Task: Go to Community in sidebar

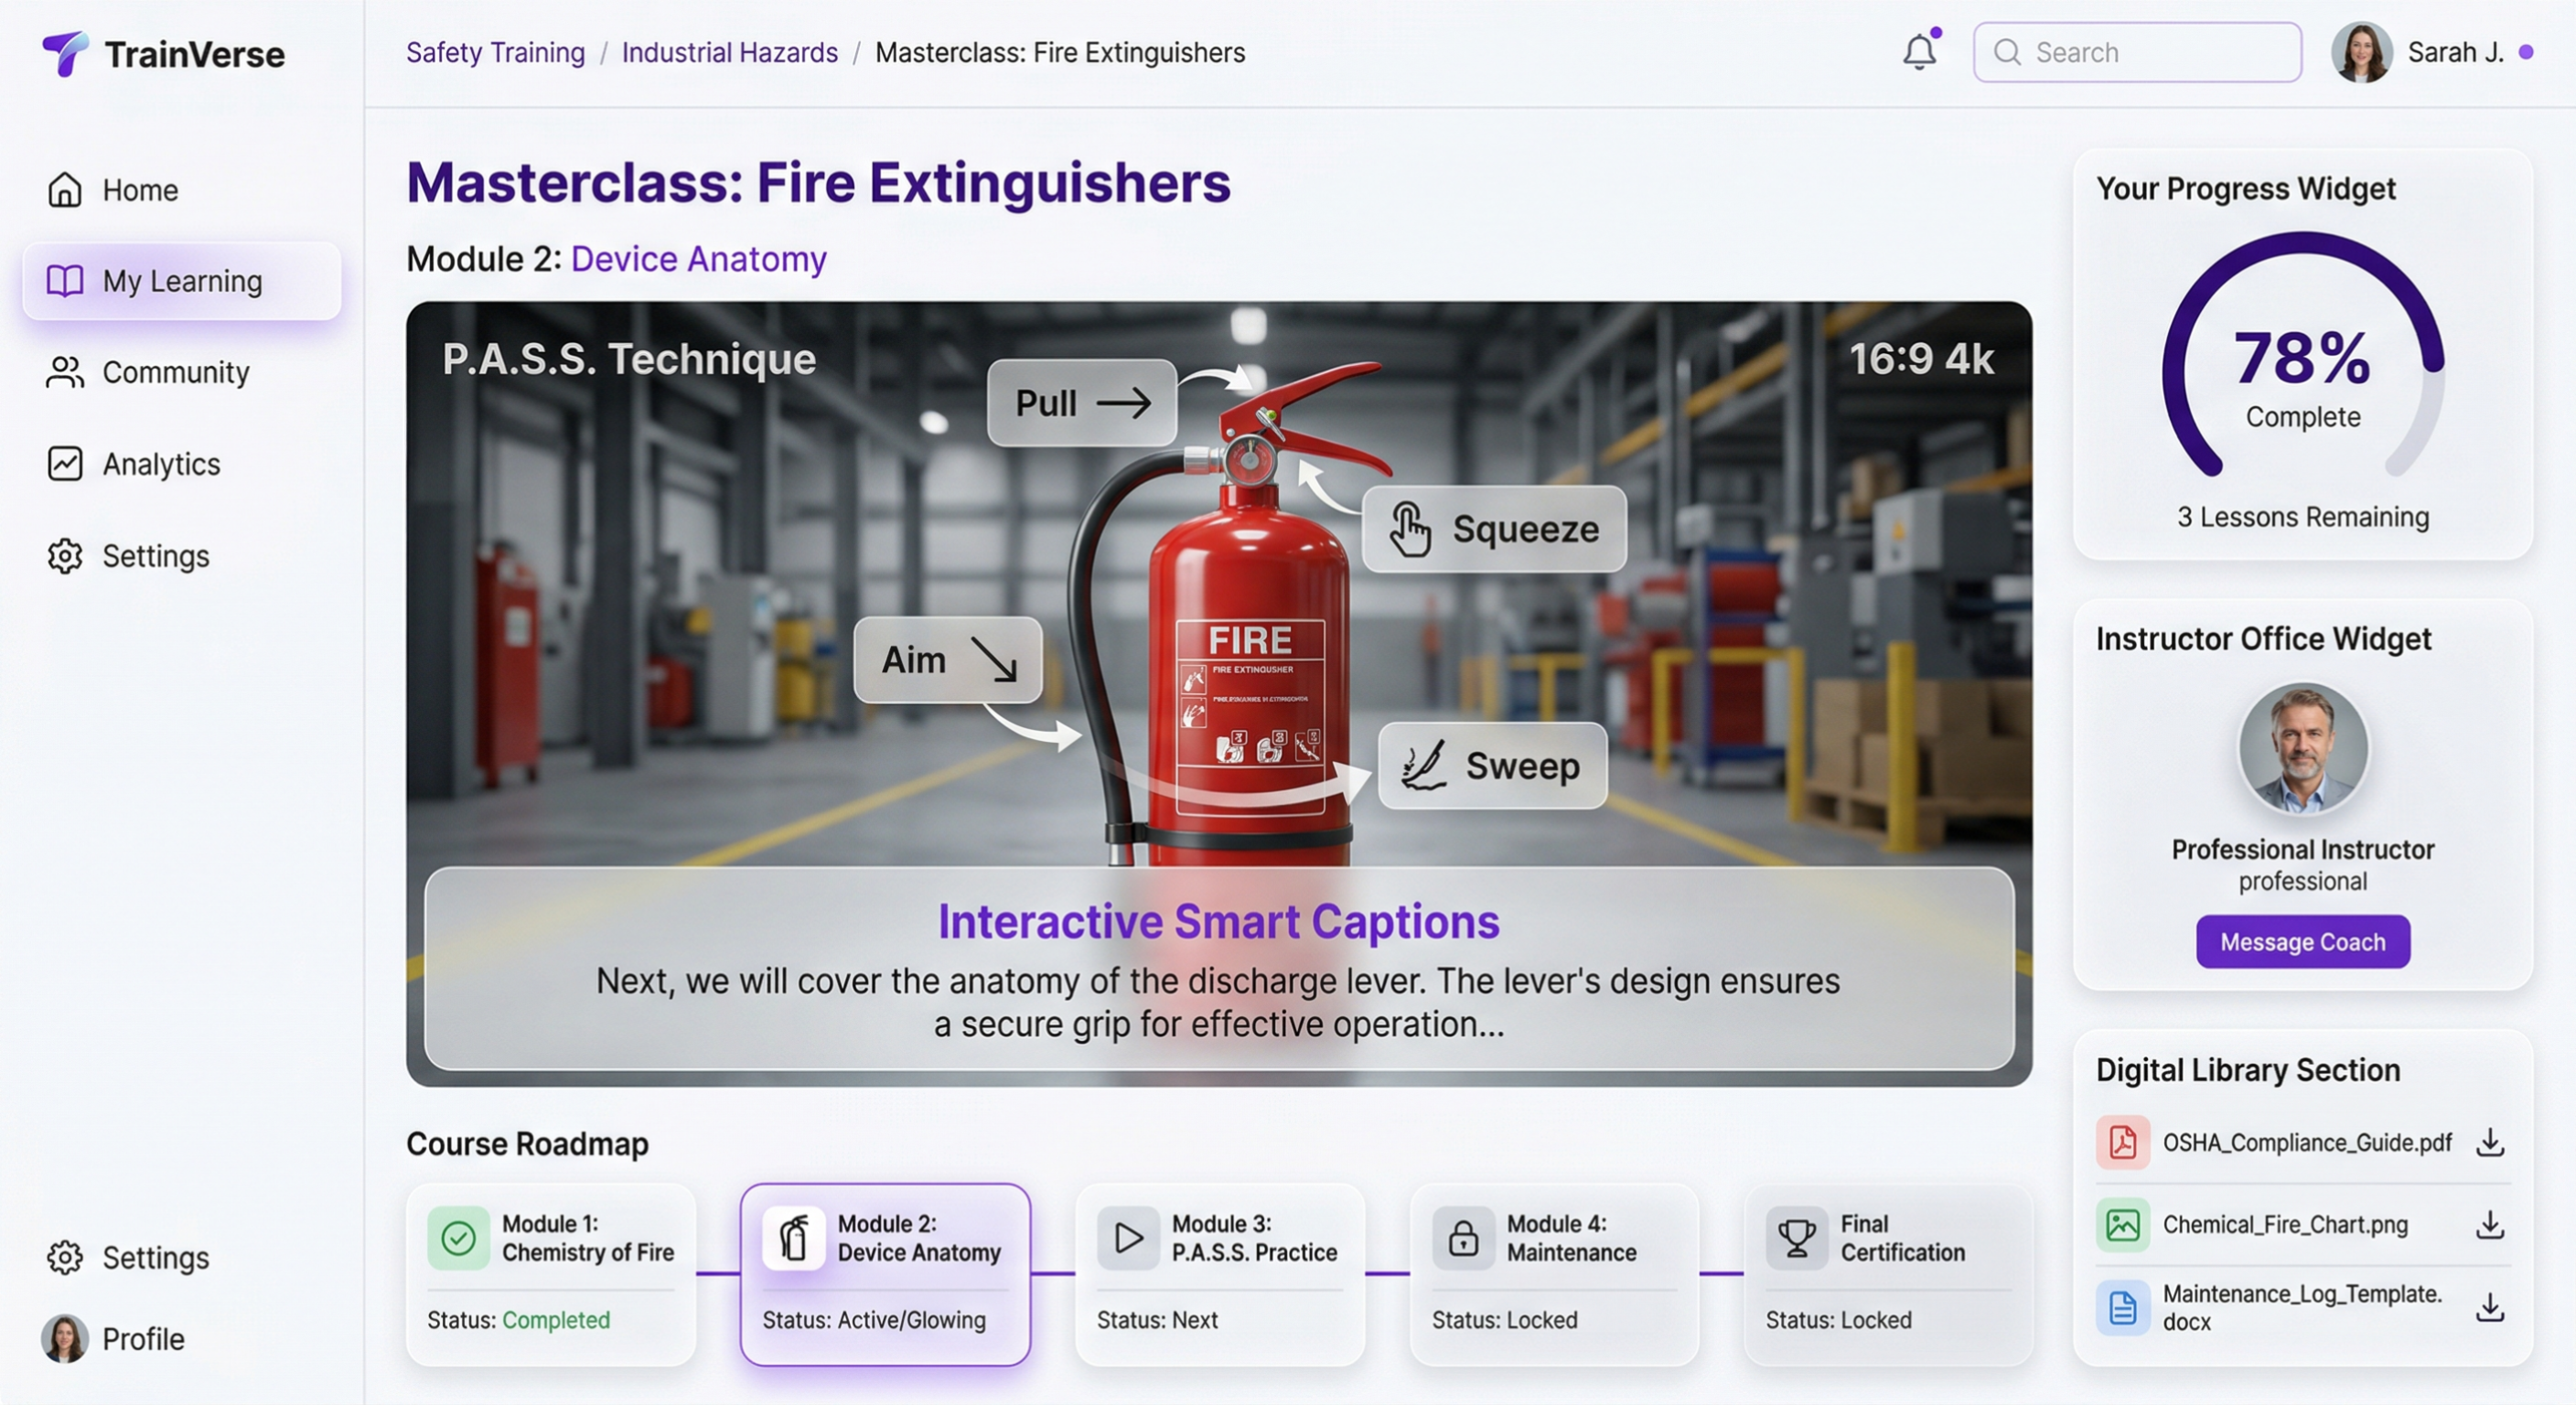Action: pyautogui.click(x=175, y=372)
